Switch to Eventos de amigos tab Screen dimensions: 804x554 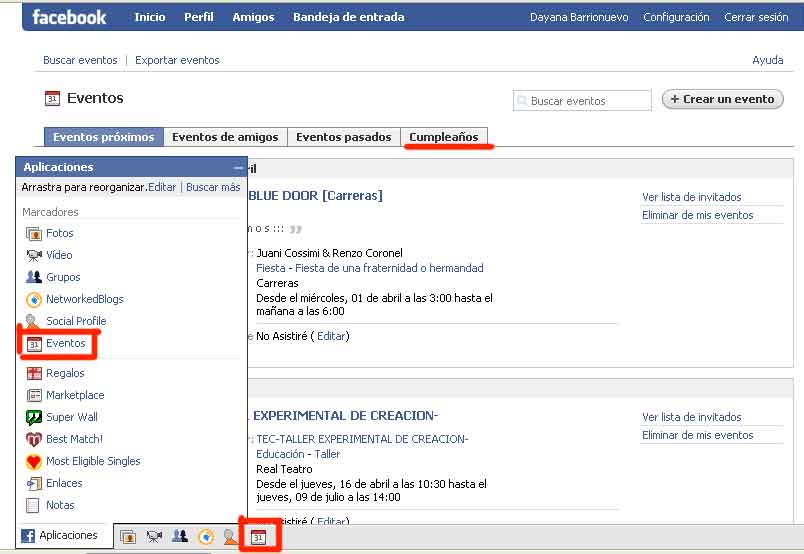tap(225, 137)
